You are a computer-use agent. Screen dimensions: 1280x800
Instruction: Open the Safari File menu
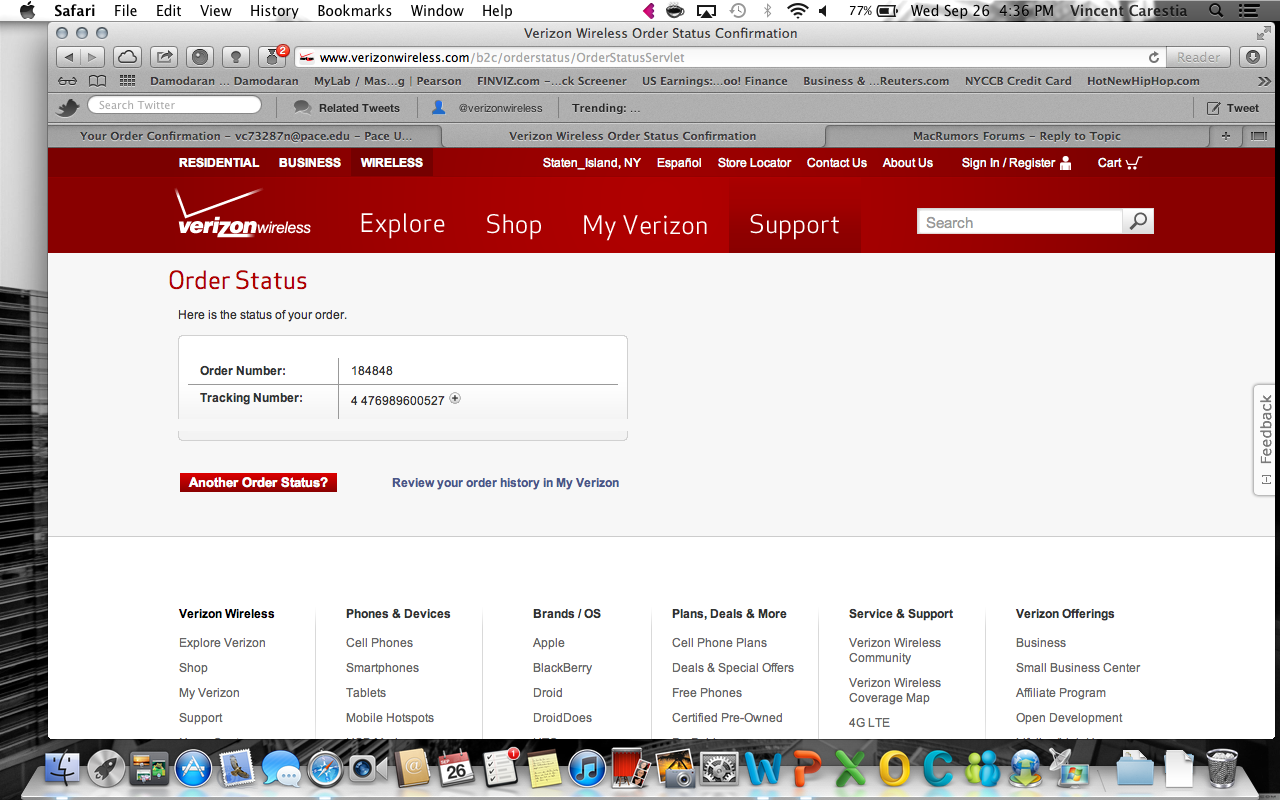(x=126, y=11)
